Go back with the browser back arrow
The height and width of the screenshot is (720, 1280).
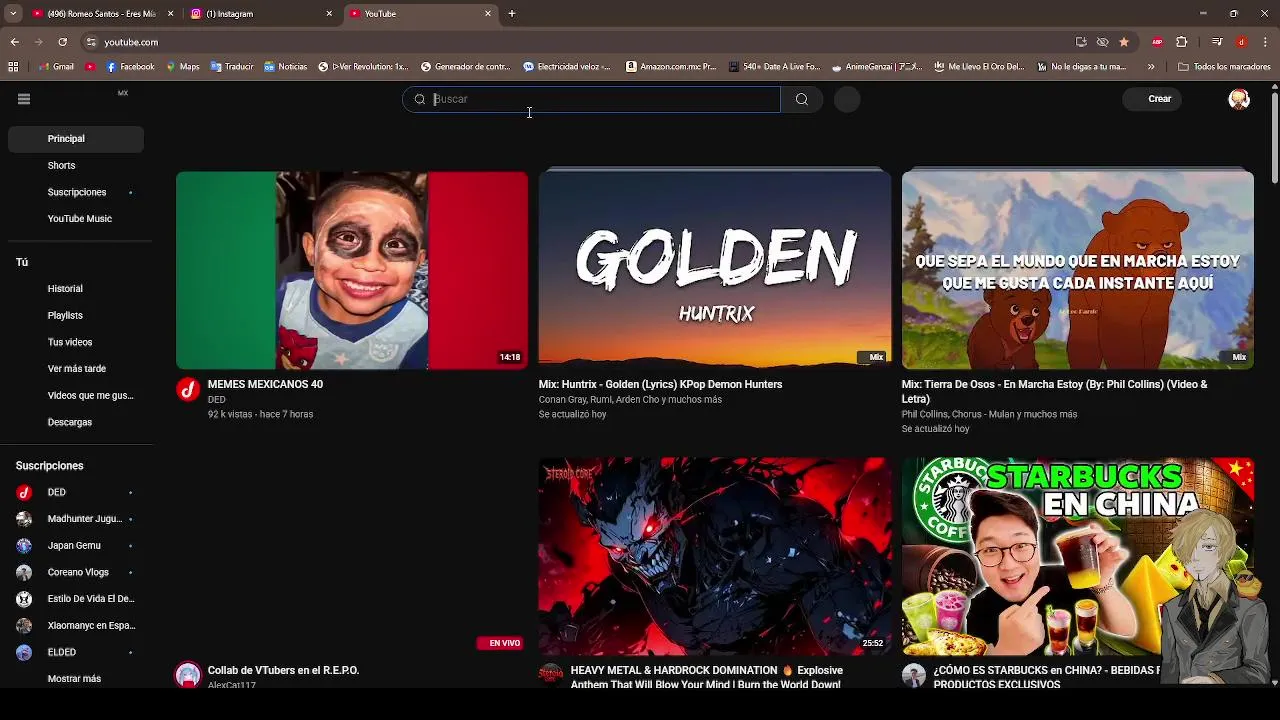pyautogui.click(x=14, y=42)
